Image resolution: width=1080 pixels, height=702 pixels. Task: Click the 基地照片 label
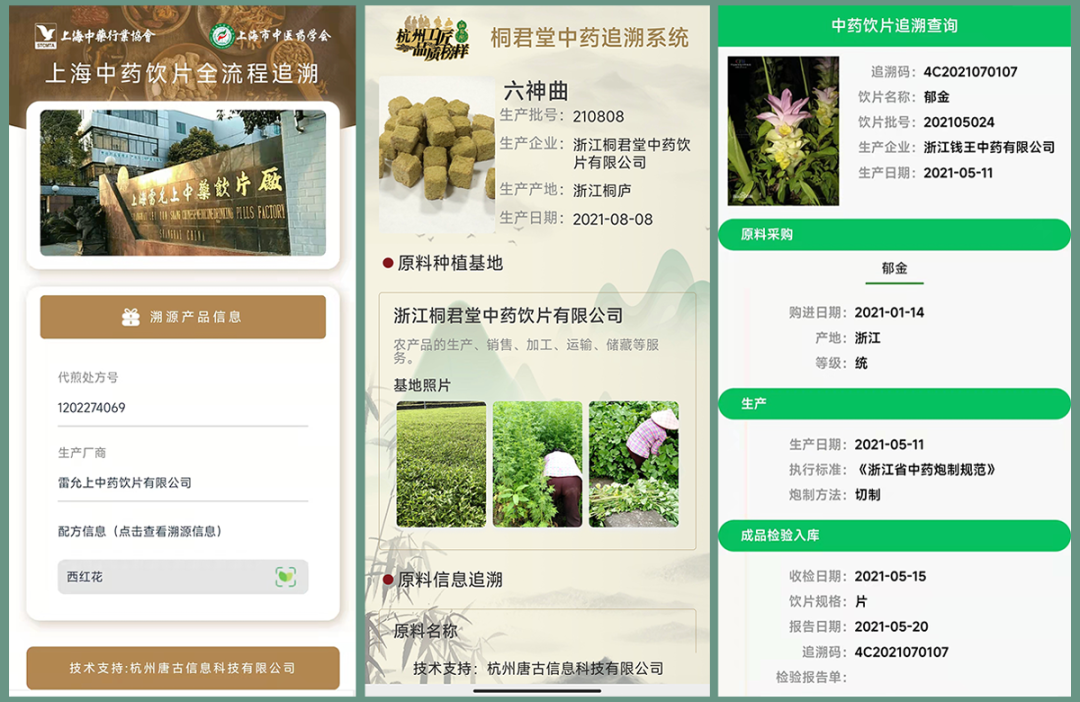(x=422, y=386)
